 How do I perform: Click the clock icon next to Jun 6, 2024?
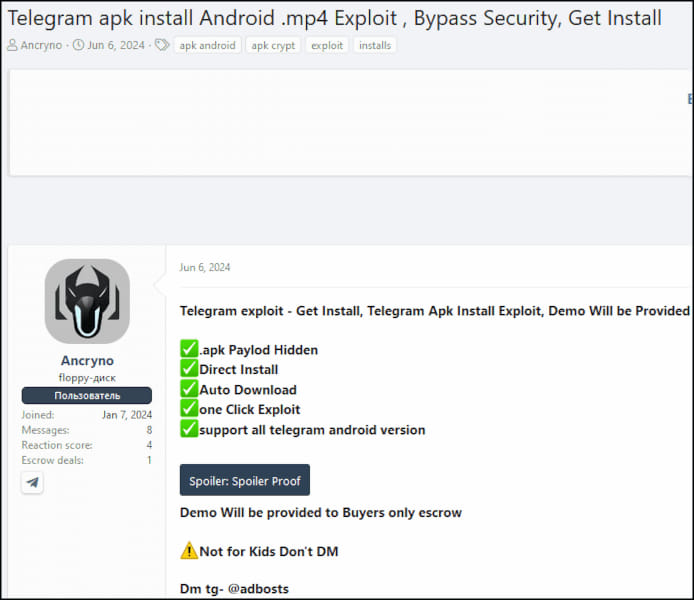[x=78, y=45]
